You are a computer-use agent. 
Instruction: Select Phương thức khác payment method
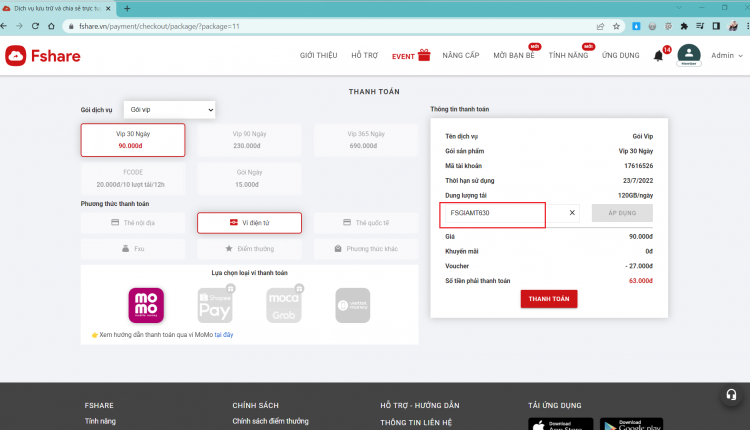coord(366,249)
